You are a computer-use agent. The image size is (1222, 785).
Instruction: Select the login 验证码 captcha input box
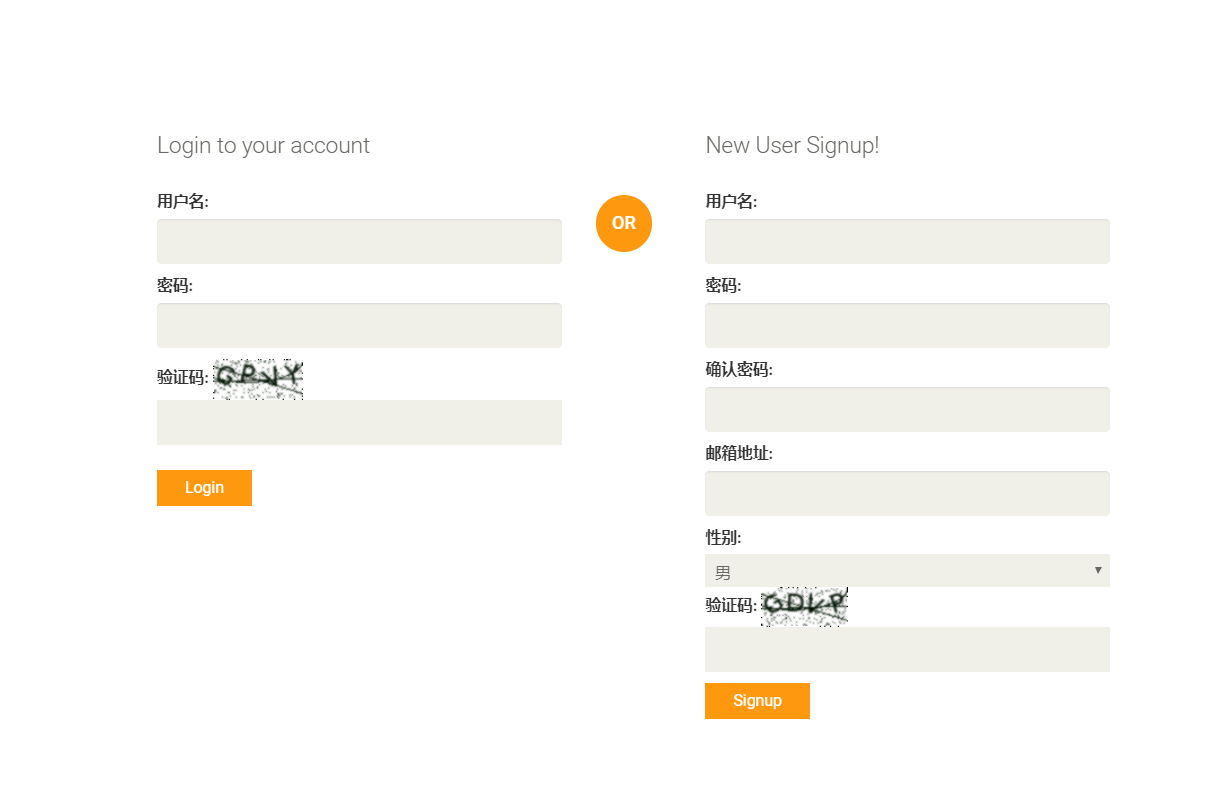tap(359, 422)
